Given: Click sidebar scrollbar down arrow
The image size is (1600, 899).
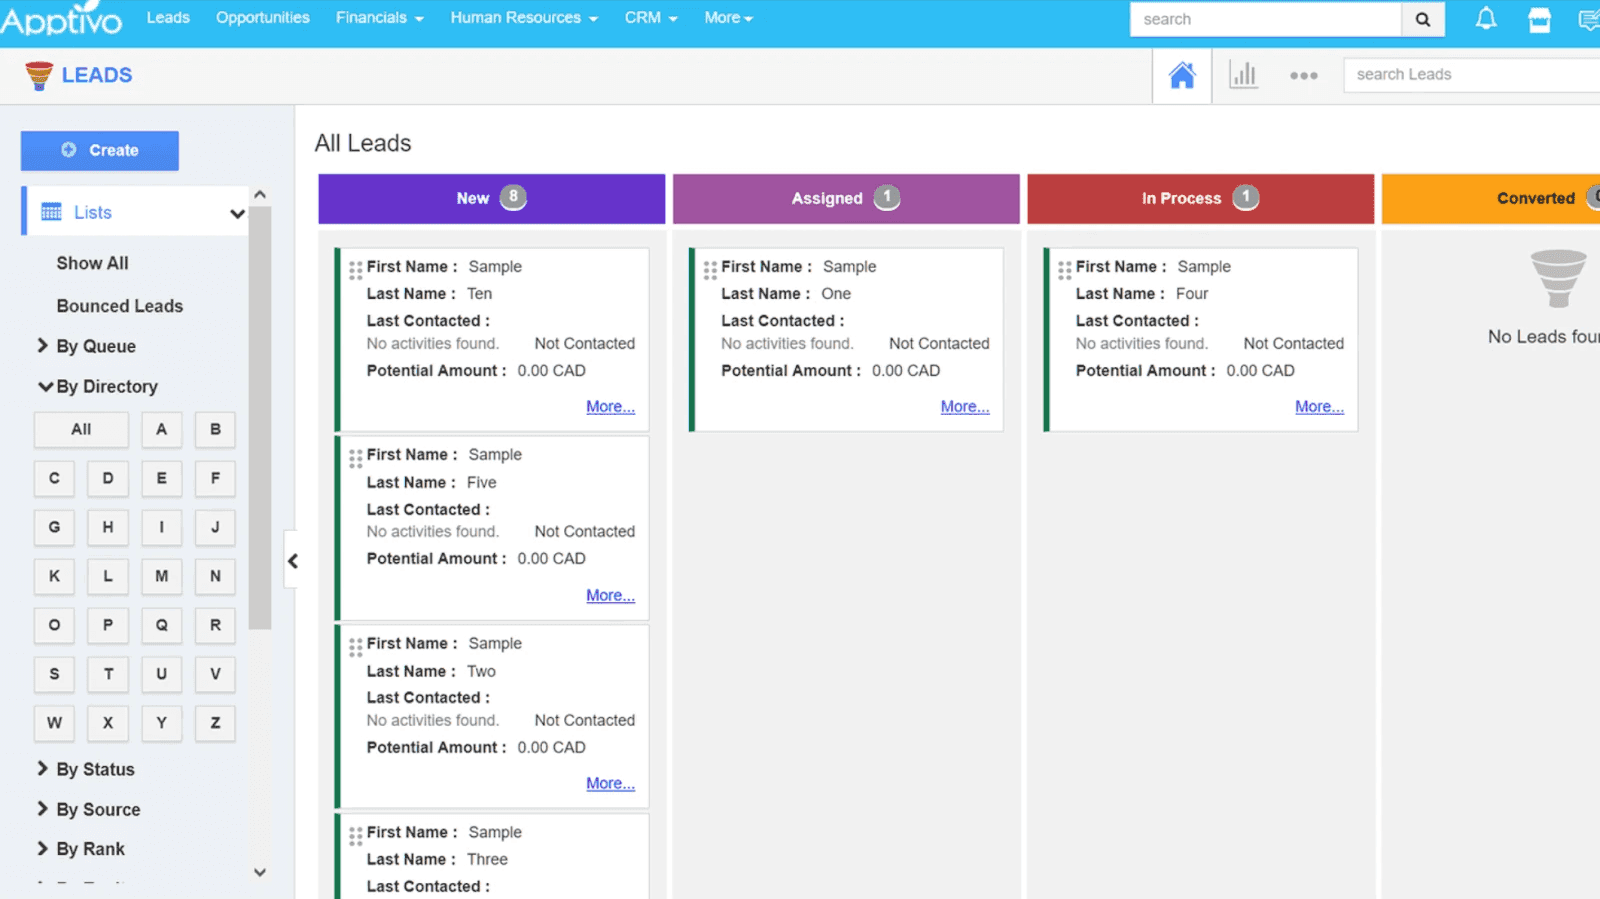Looking at the screenshot, I should click(260, 872).
